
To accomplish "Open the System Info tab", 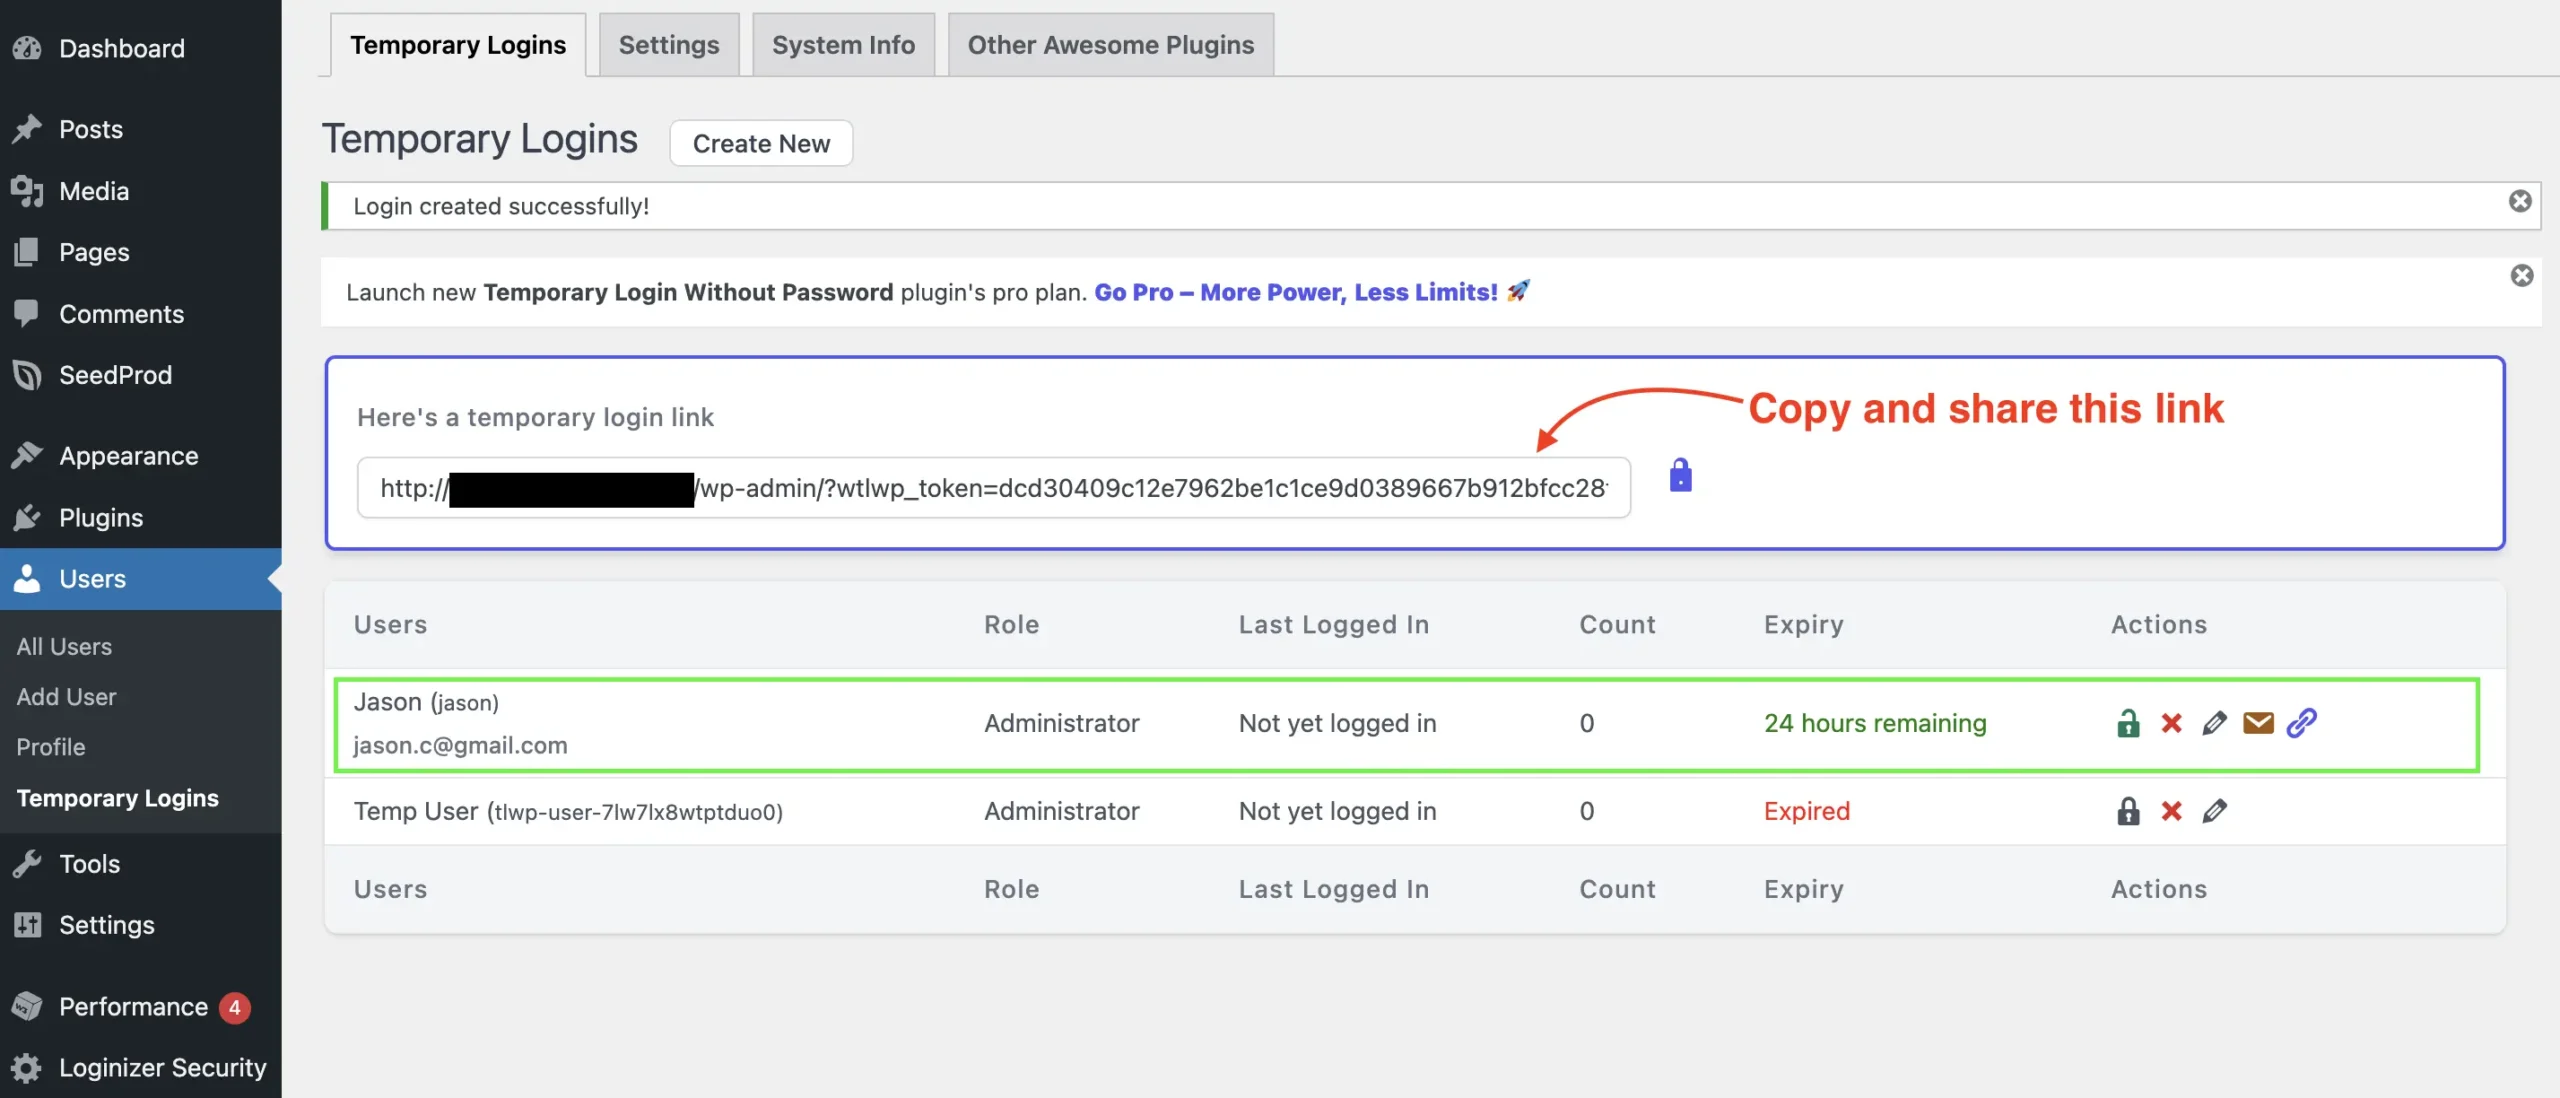I will click(x=842, y=44).
